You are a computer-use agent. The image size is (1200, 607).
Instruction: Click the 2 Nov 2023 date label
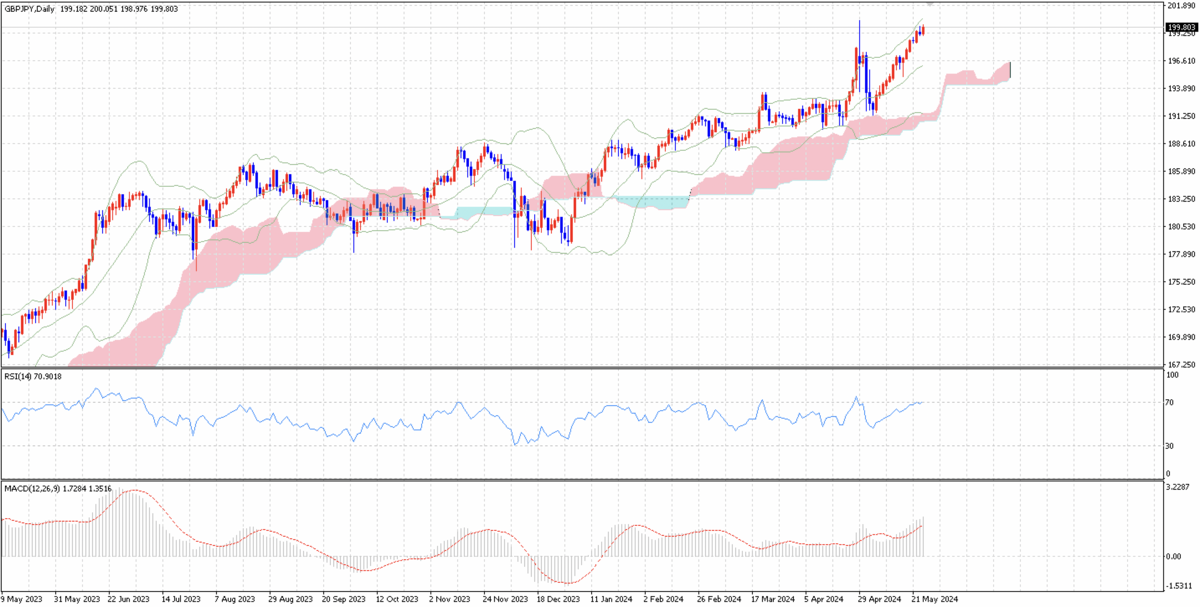click(x=451, y=600)
